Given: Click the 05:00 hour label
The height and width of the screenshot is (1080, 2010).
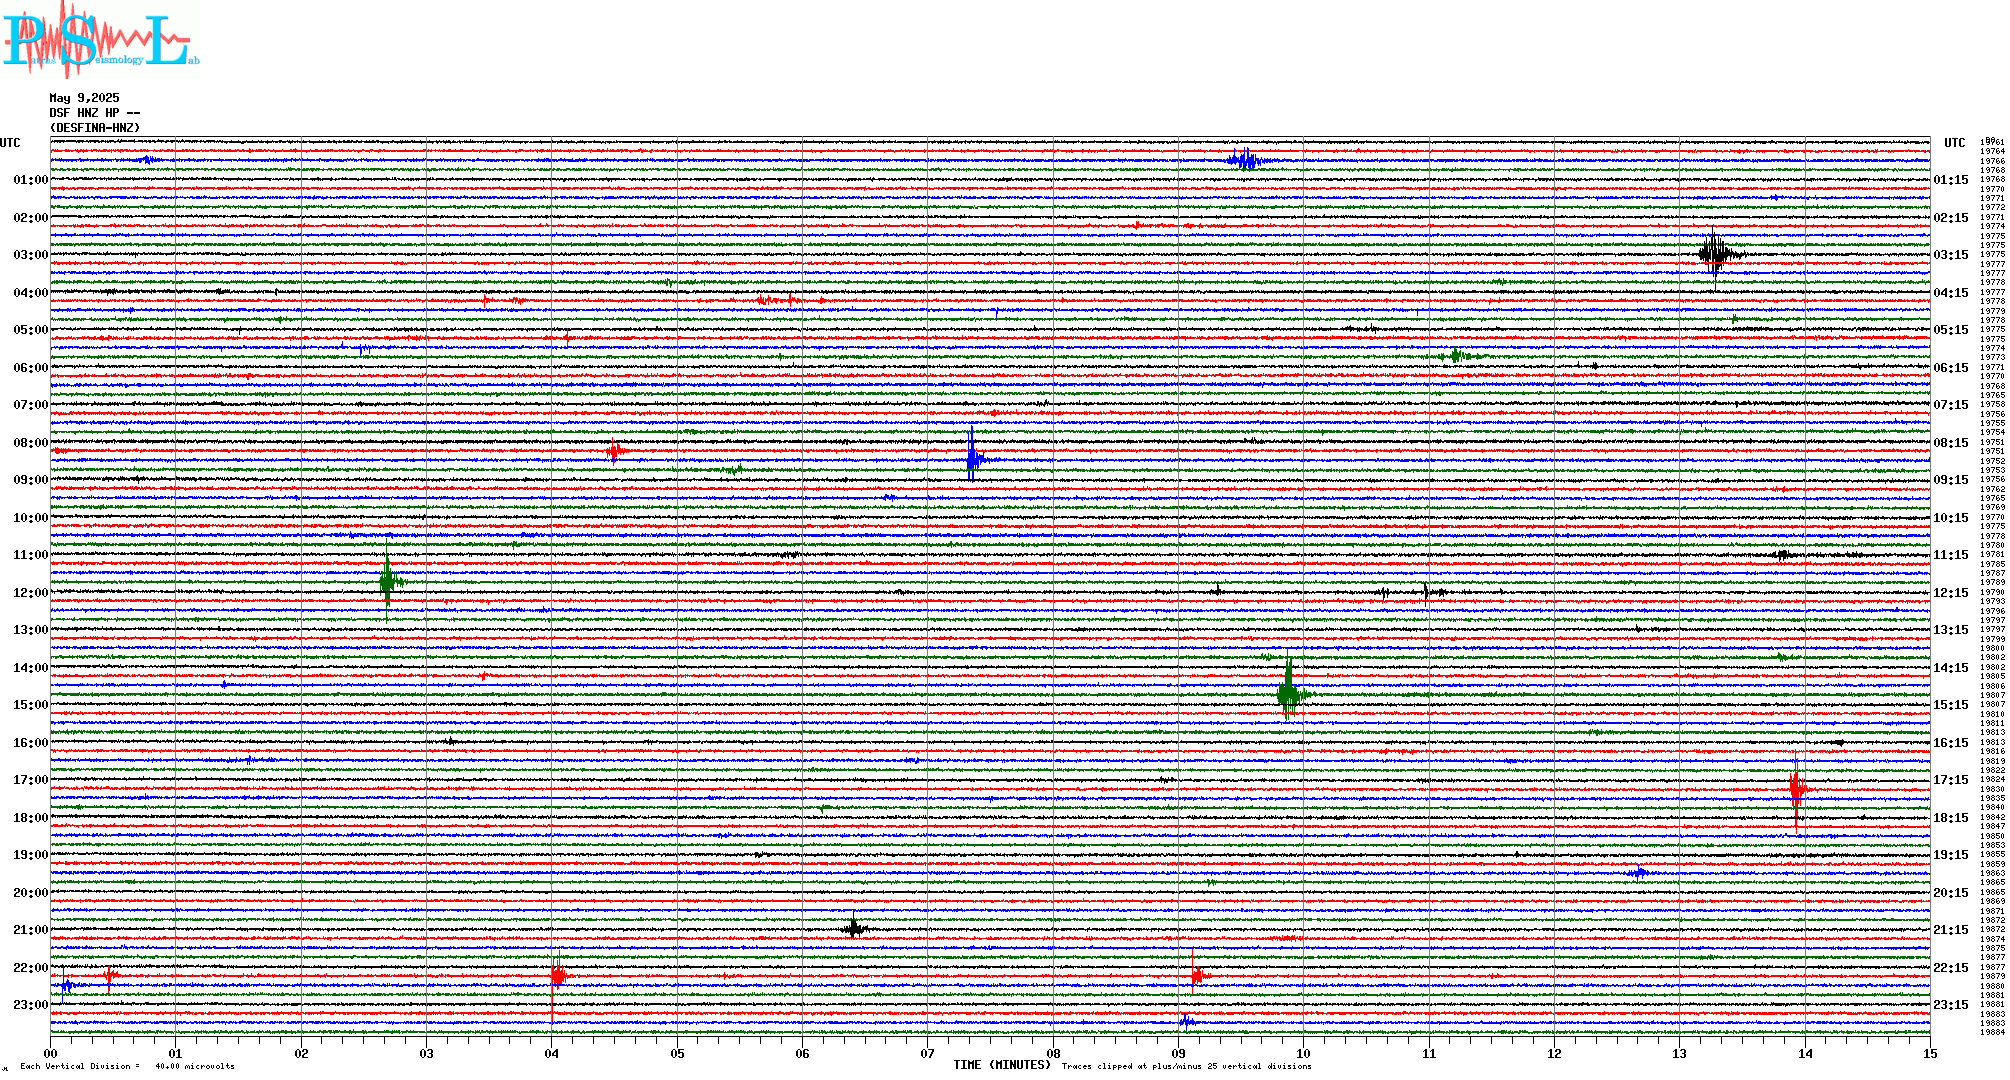Looking at the screenshot, I should click(x=30, y=330).
